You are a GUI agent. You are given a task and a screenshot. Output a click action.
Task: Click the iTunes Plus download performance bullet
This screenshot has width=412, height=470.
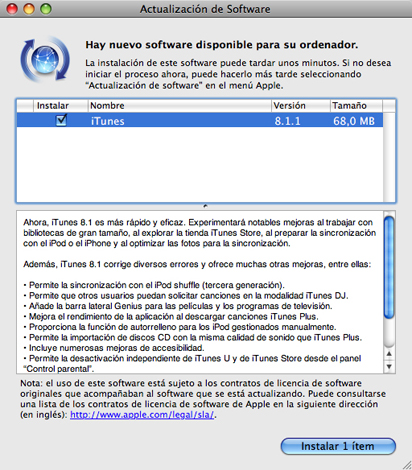[171, 316]
